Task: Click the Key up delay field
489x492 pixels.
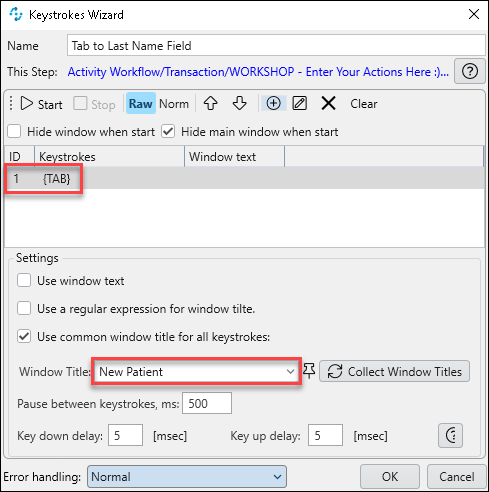Action: 325,435
